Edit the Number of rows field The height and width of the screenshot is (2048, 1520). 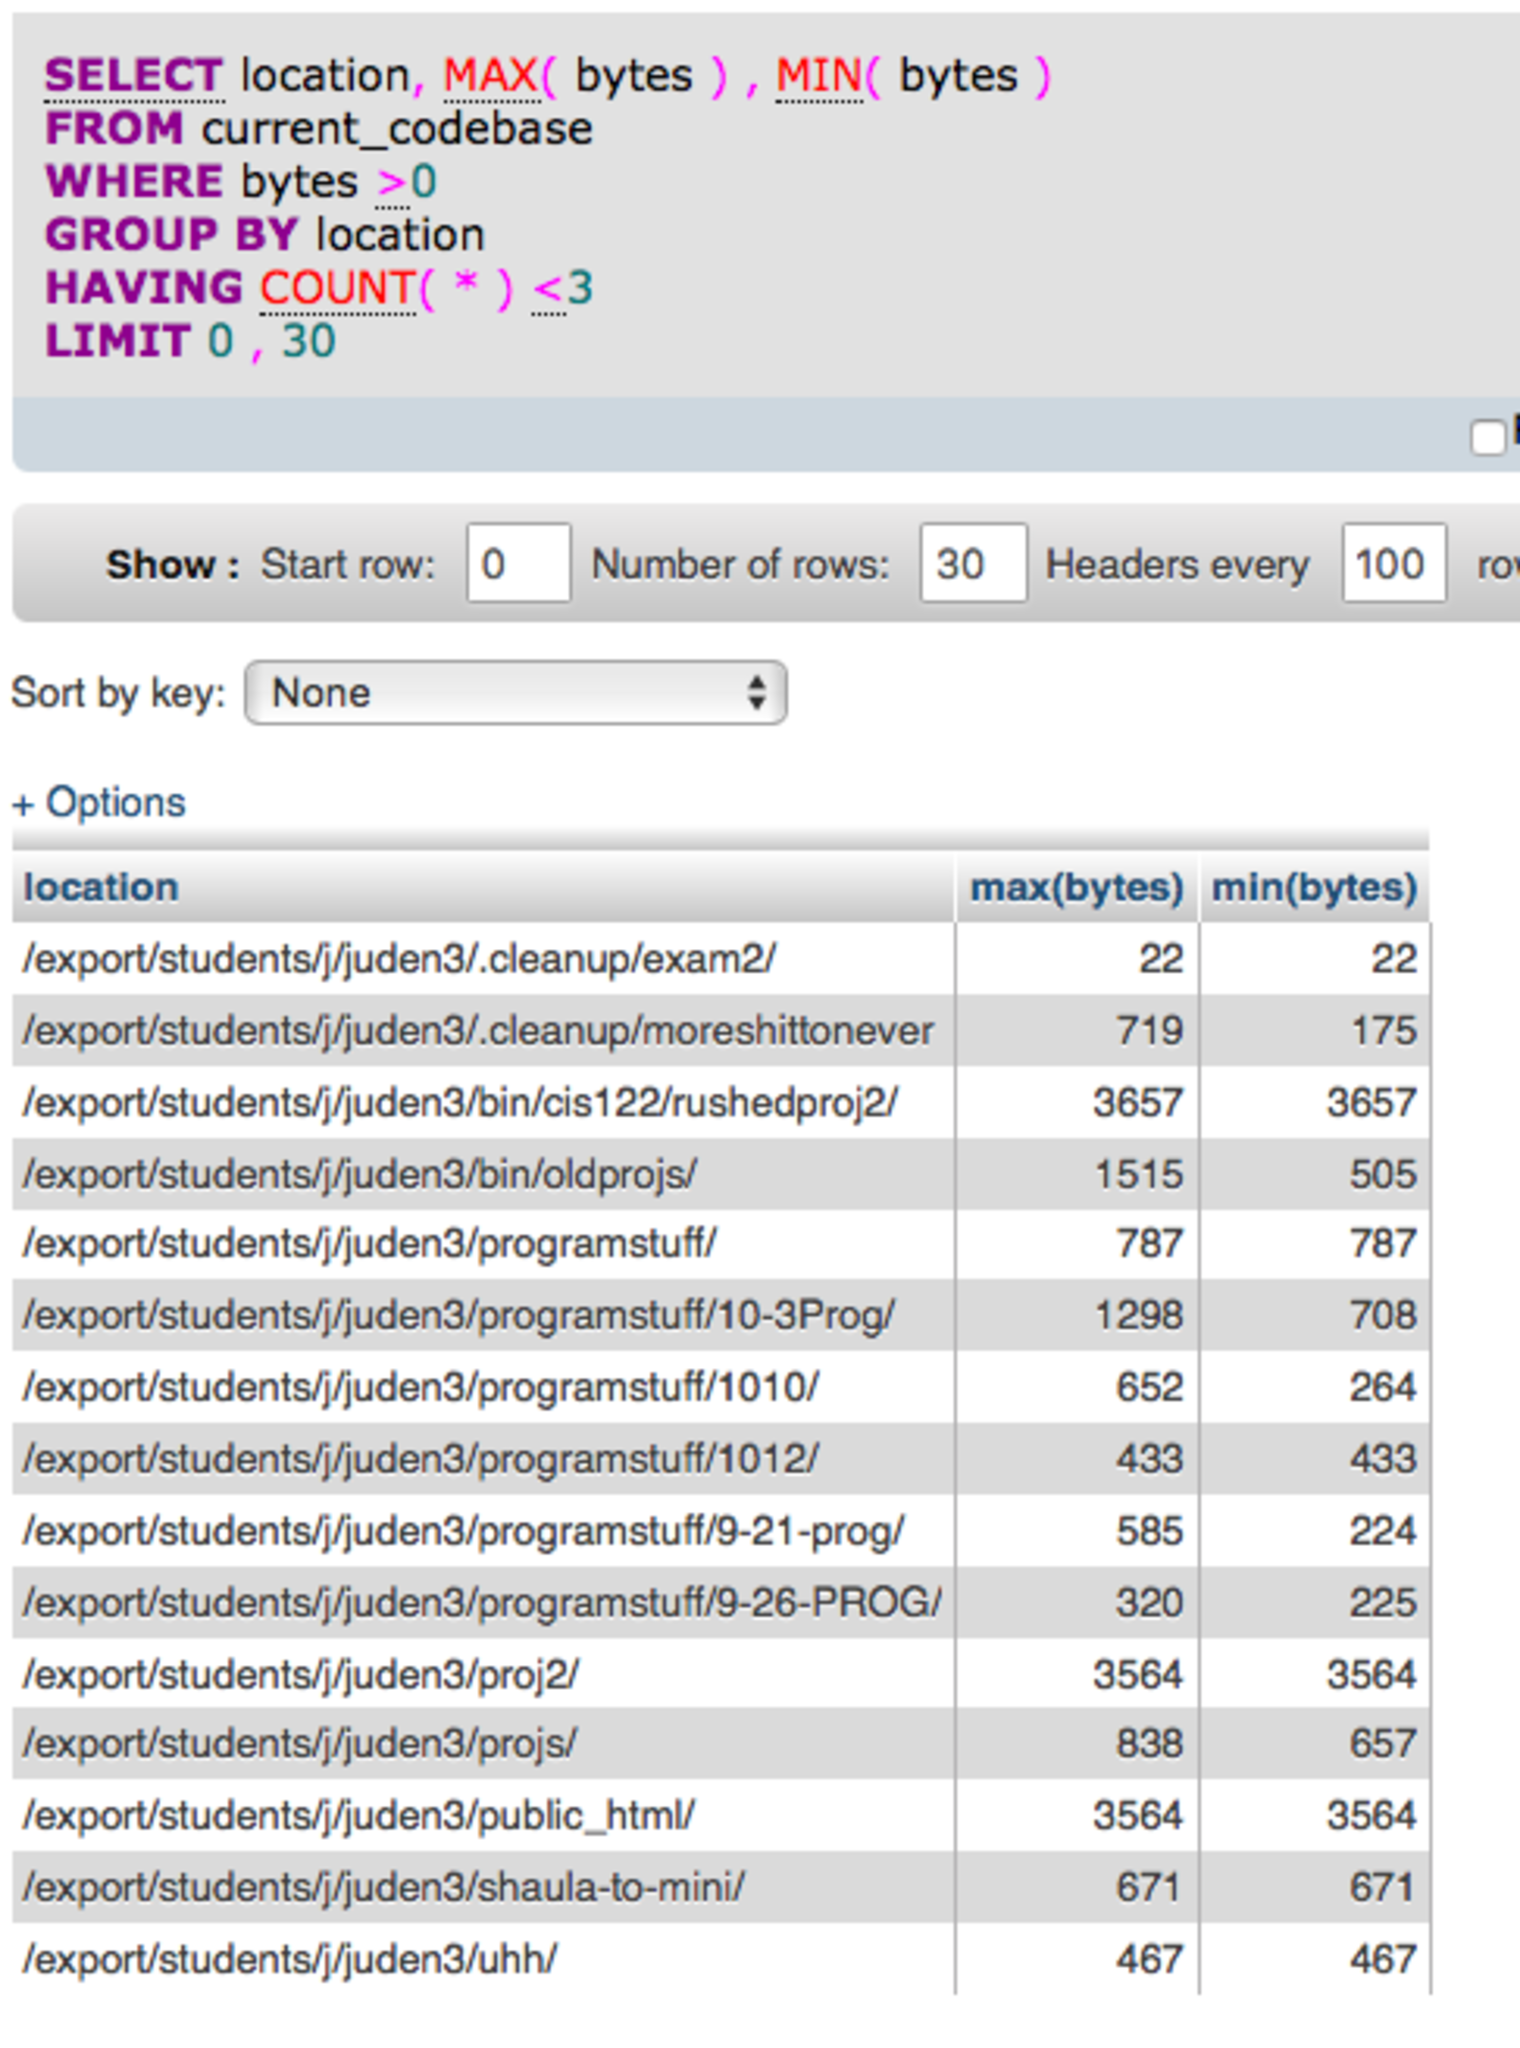point(972,564)
